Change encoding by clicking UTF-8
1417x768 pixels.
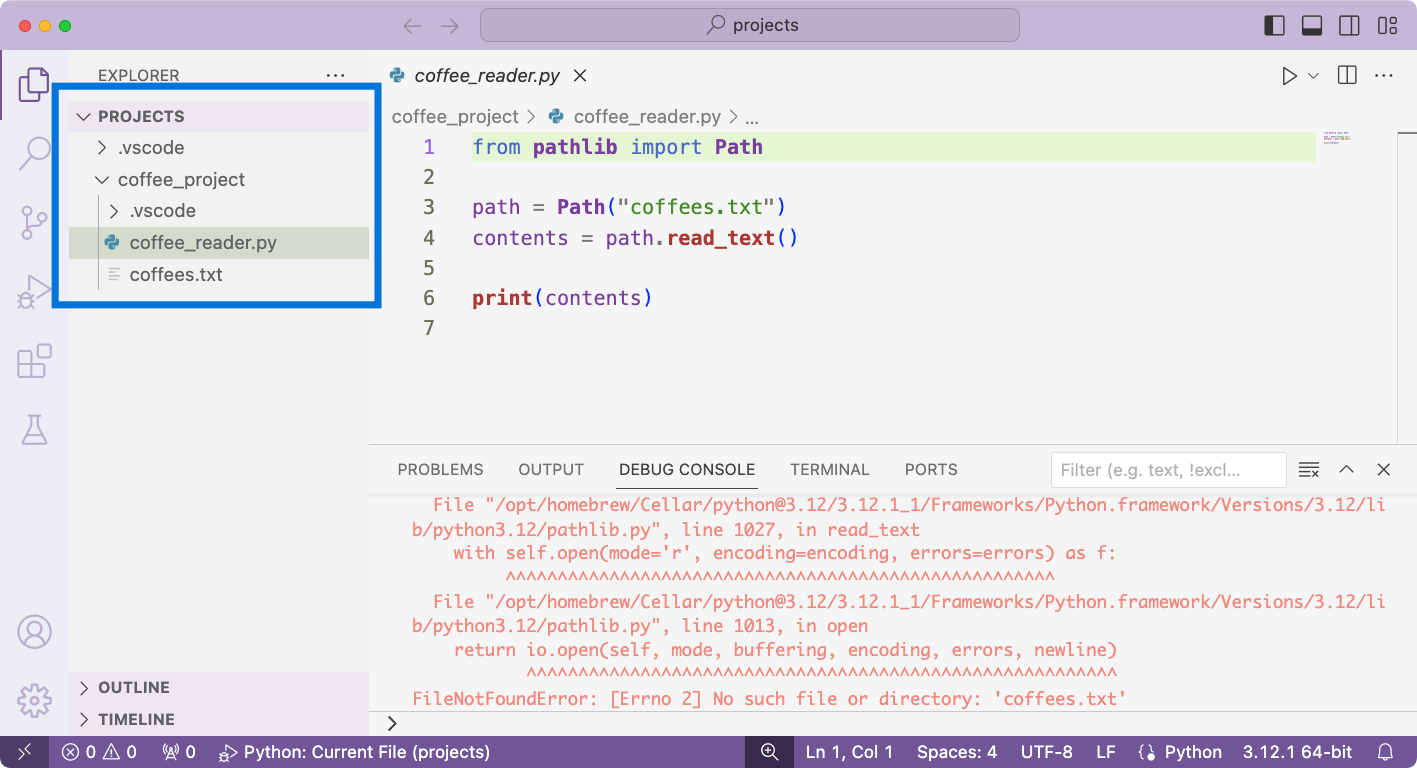1047,751
